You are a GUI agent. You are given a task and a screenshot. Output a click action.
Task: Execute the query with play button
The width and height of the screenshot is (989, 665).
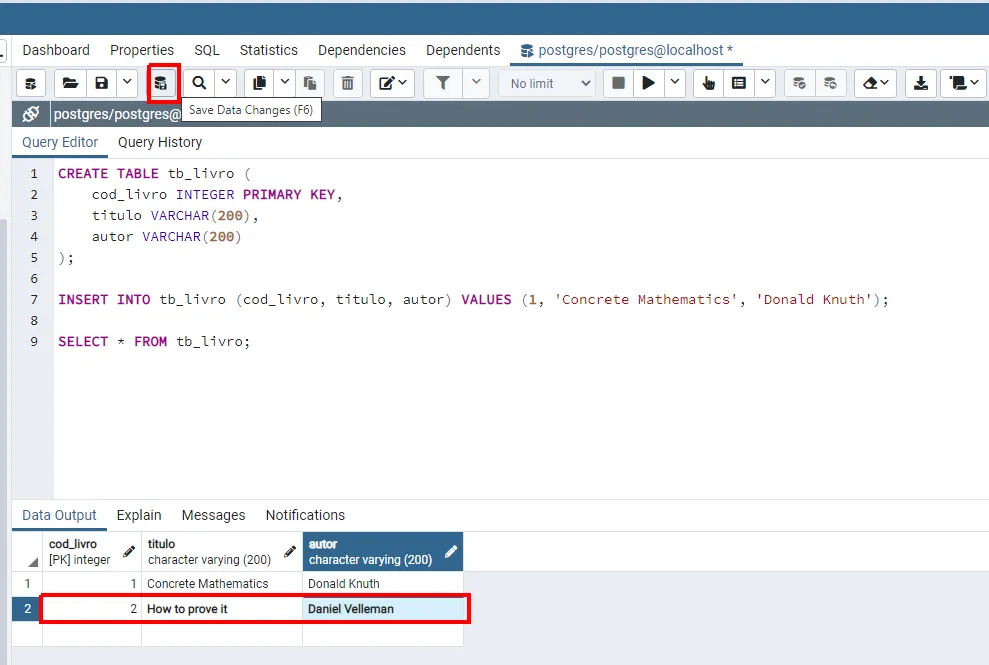[x=648, y=83]
